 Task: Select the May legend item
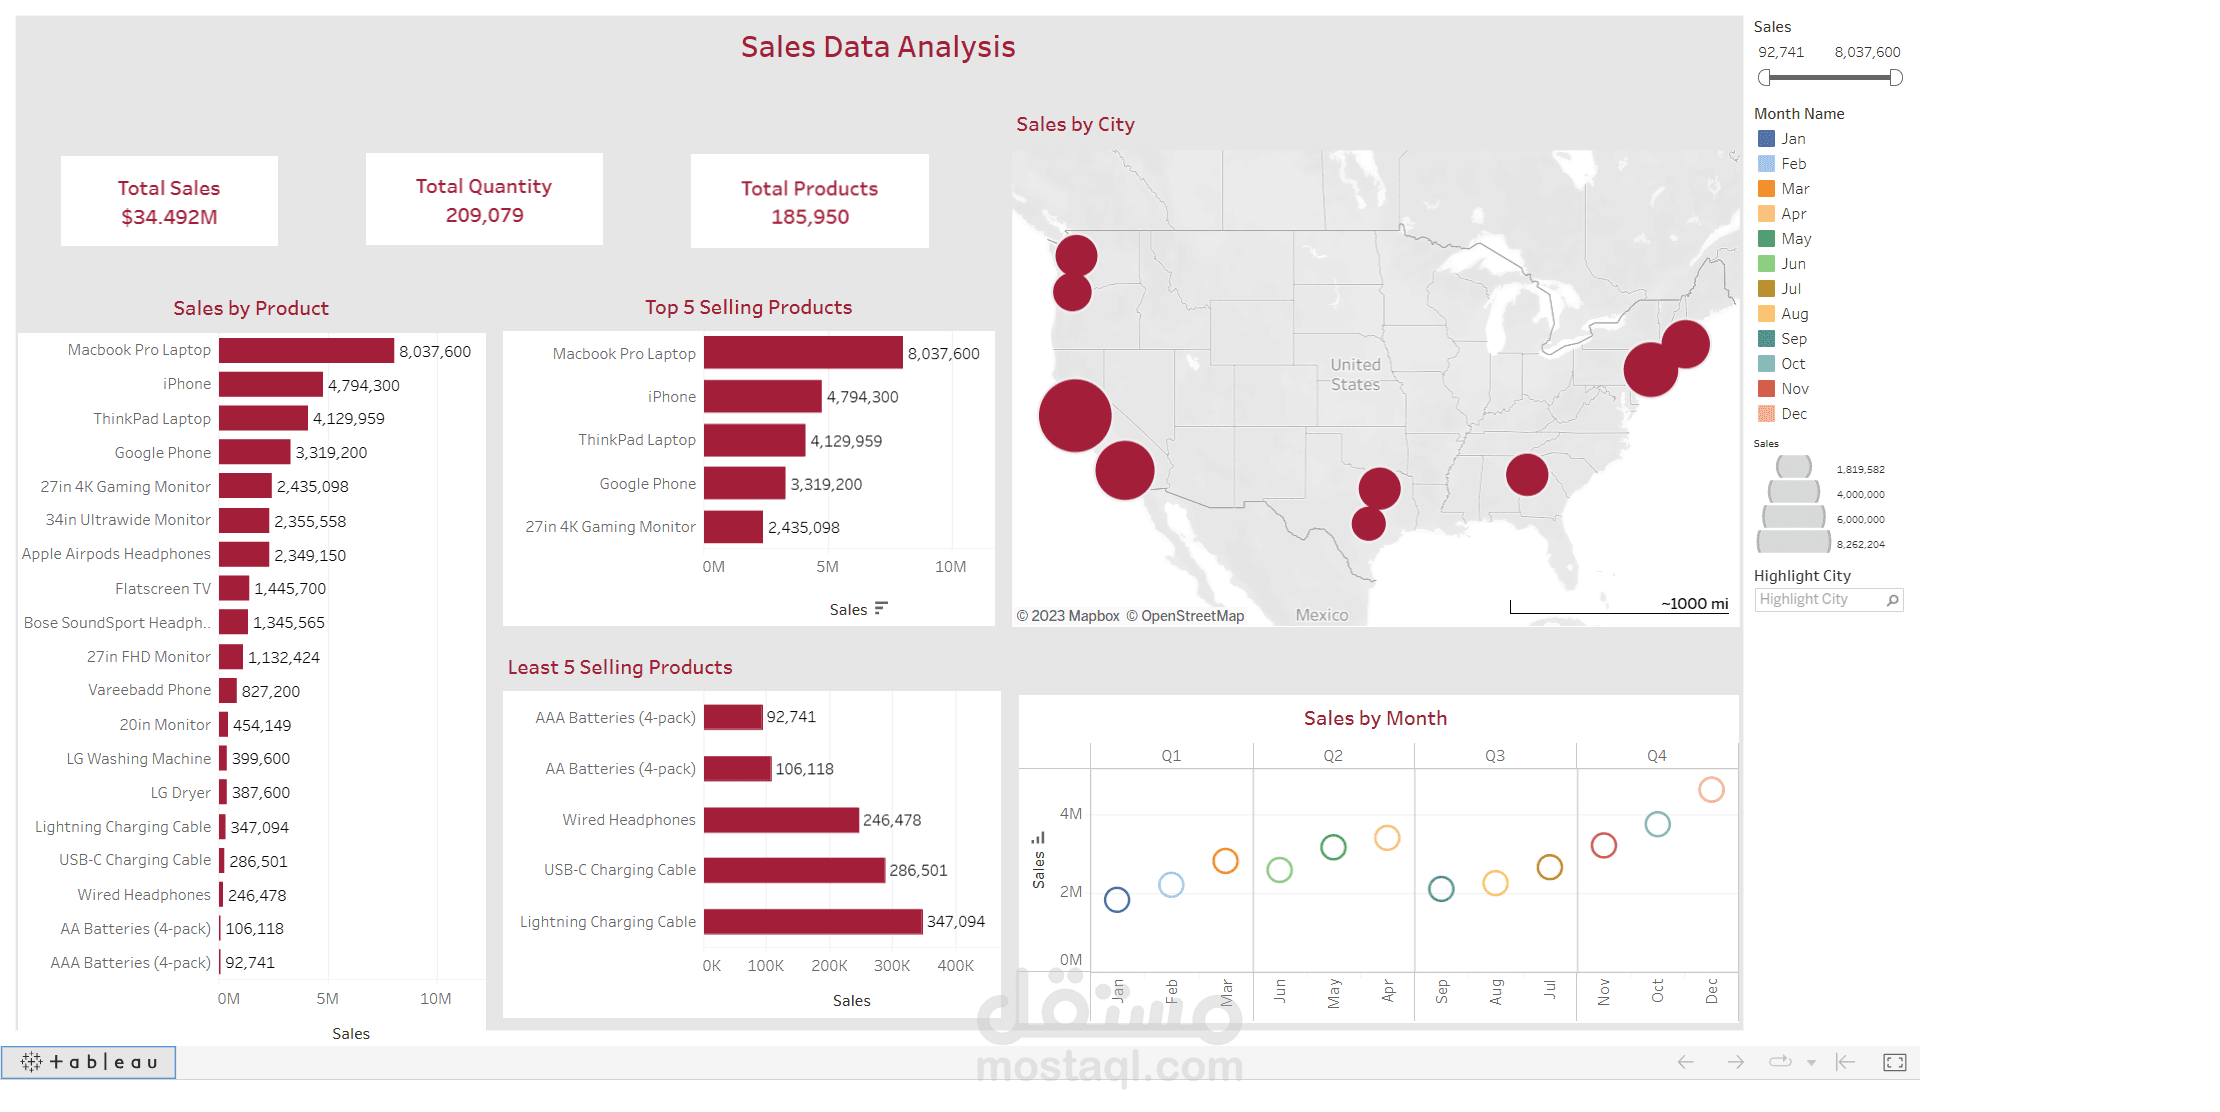coord(1795,239)
